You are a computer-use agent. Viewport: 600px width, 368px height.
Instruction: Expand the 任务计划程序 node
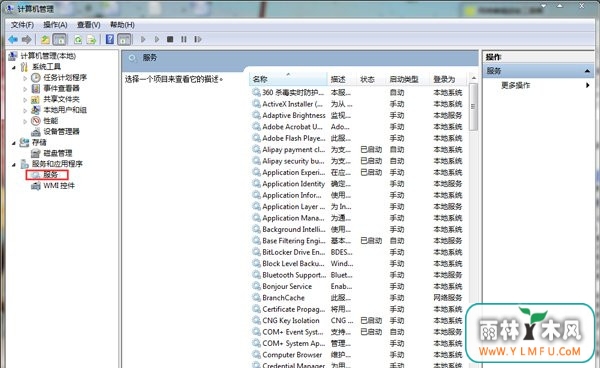coord(25,78)
